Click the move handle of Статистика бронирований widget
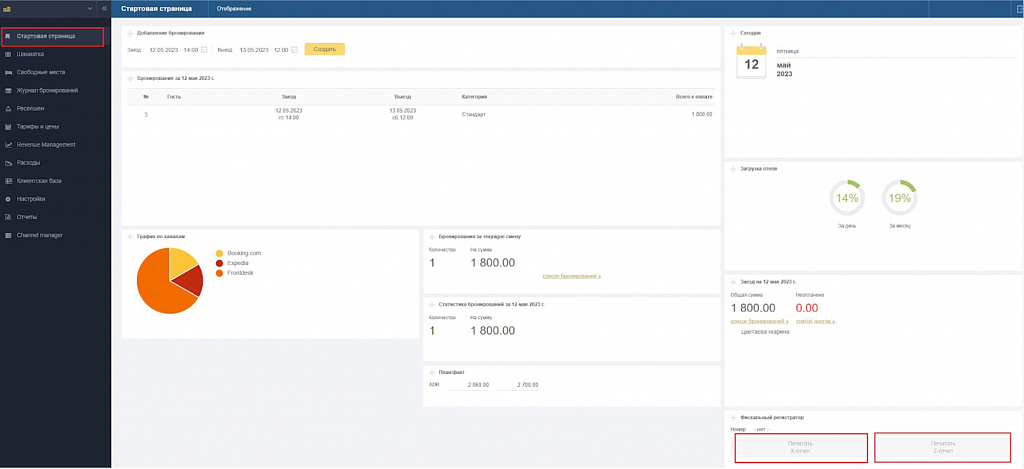Viewport: 1024px width, 469px height. [x=432, y=304]
